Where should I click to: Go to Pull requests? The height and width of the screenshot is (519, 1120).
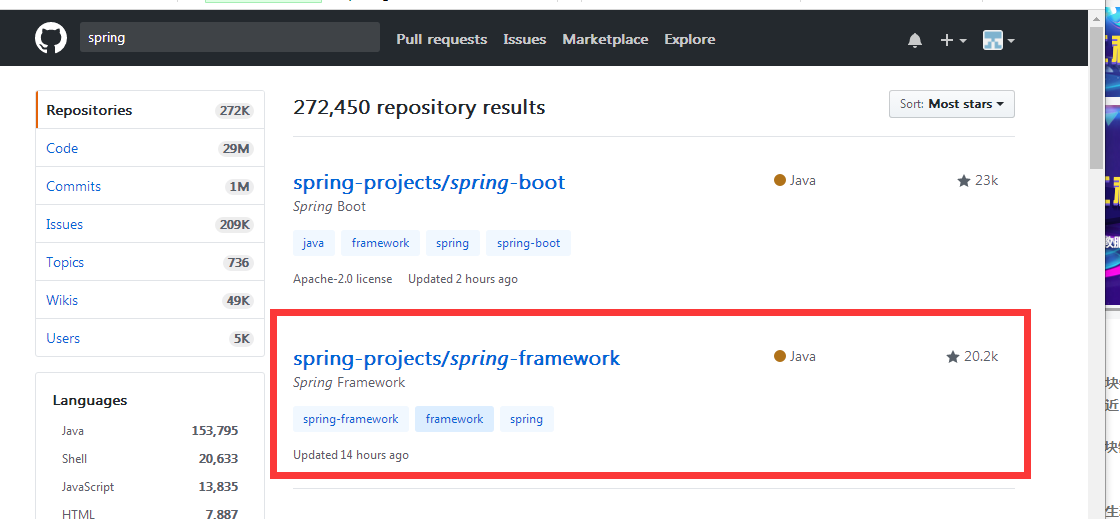(x=441, y=39)
